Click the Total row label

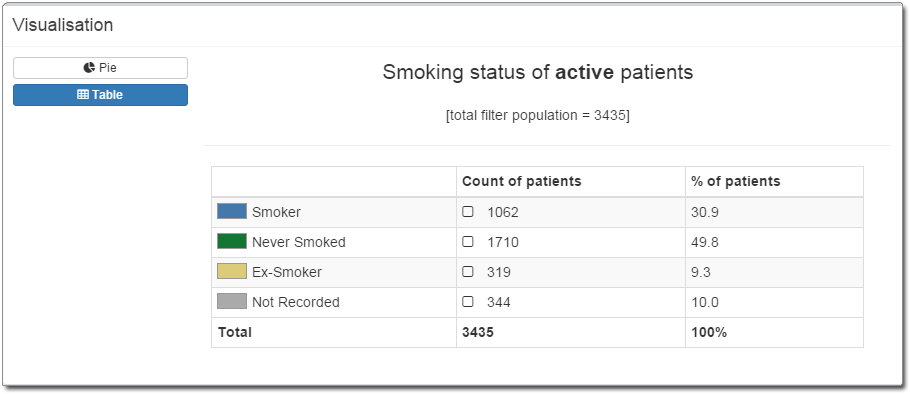pyautogui.click(x=235, y=332)
